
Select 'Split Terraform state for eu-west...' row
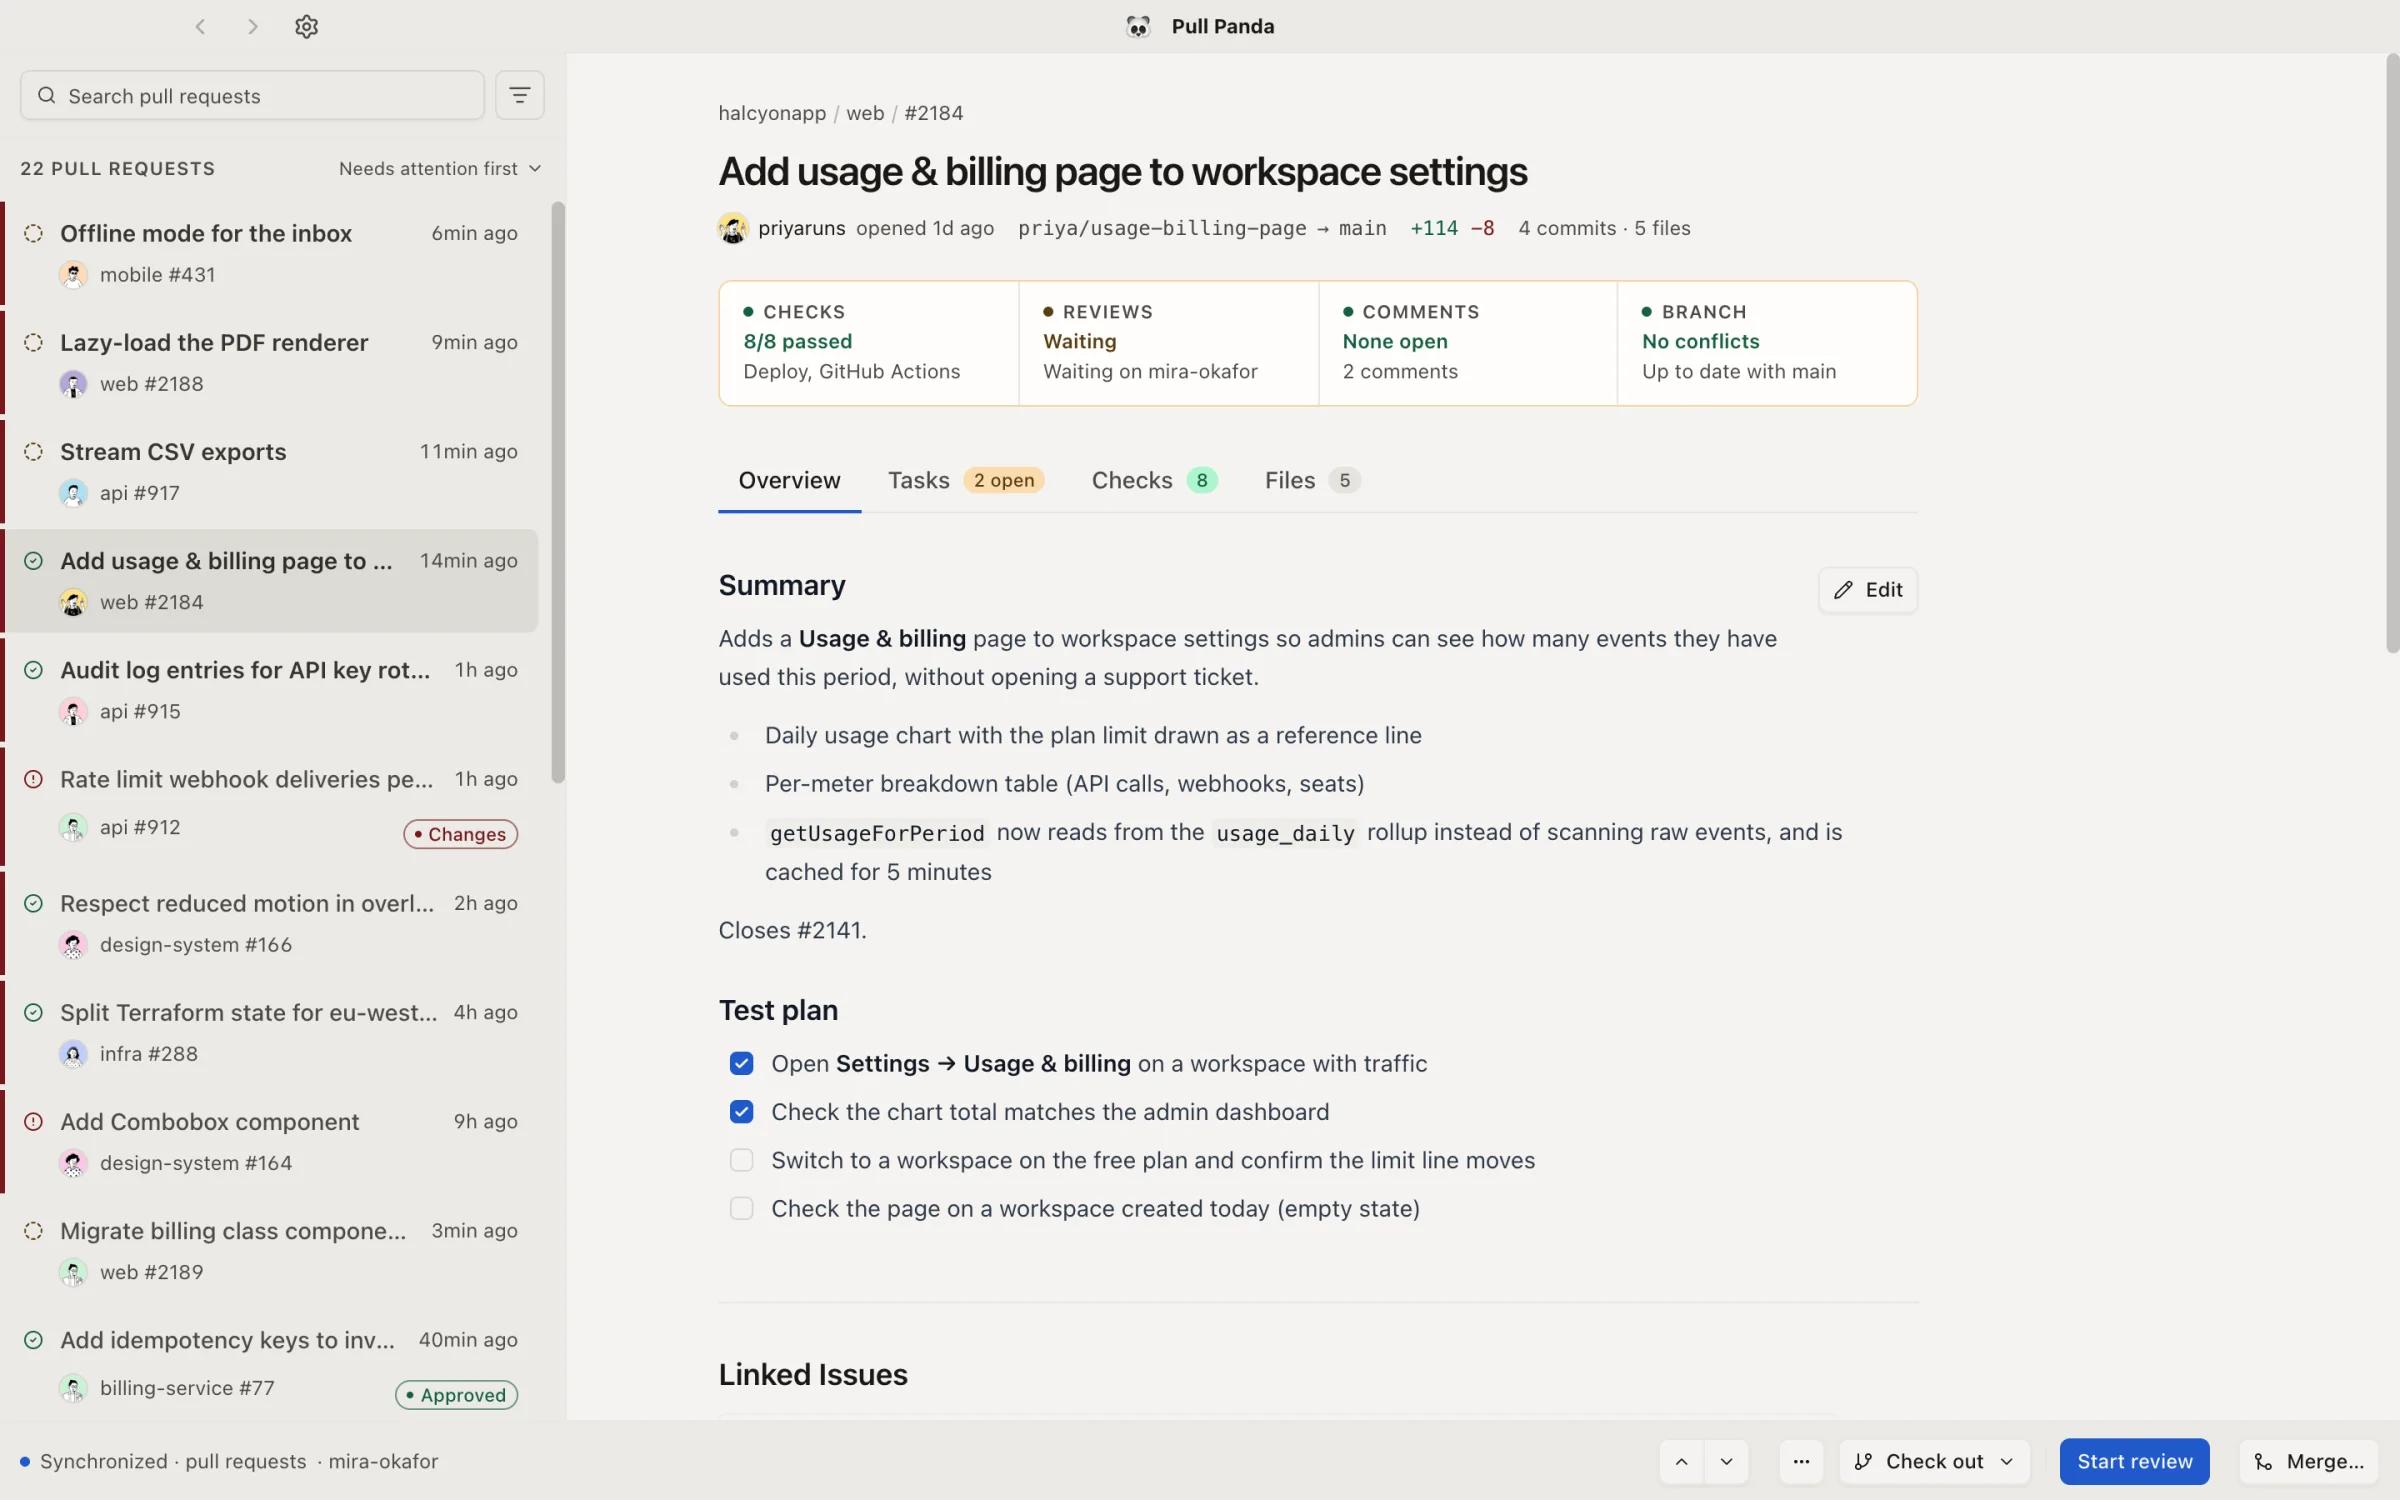pos(270,1033)
